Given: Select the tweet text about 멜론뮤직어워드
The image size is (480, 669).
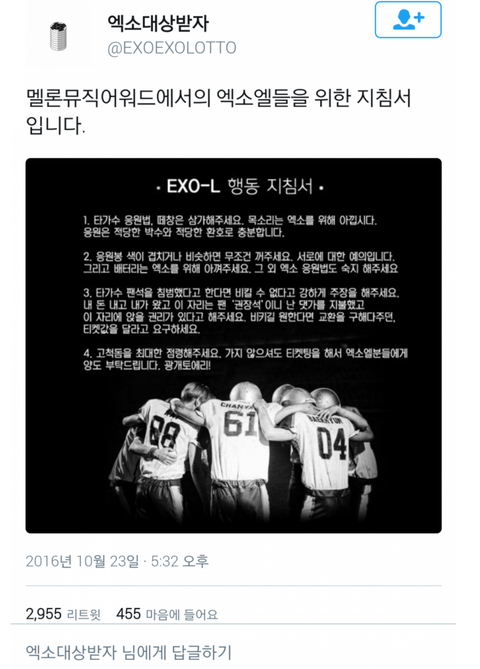Looking at the screenshot, I should coord(218,112).
